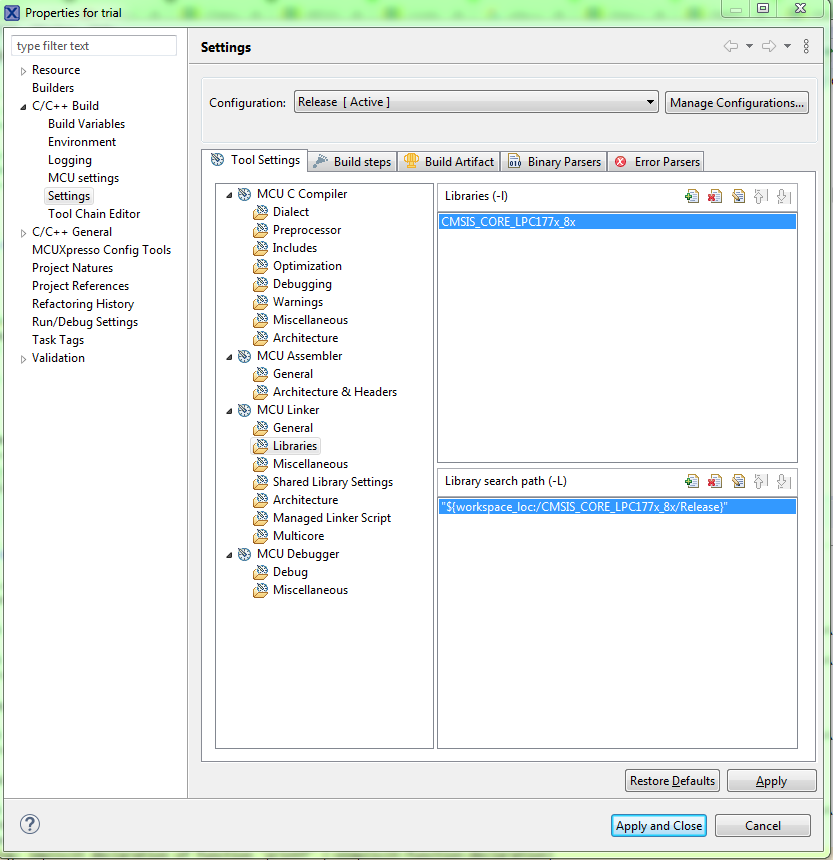Expand the Validation tree node
Viewport: 833px width, 860px height.
(x=23, y=359)
